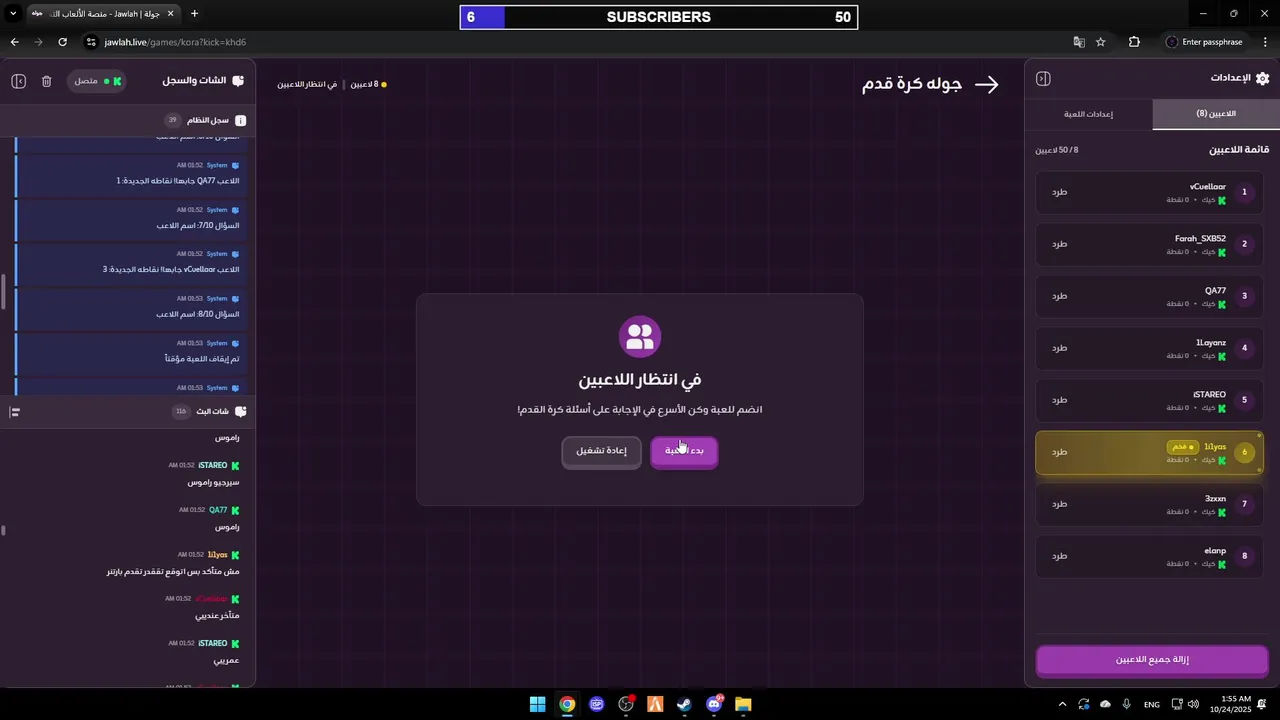Kick player QA77 with طرد
This screenshot has width=1280, height=720.
(x=1059, y=296)
